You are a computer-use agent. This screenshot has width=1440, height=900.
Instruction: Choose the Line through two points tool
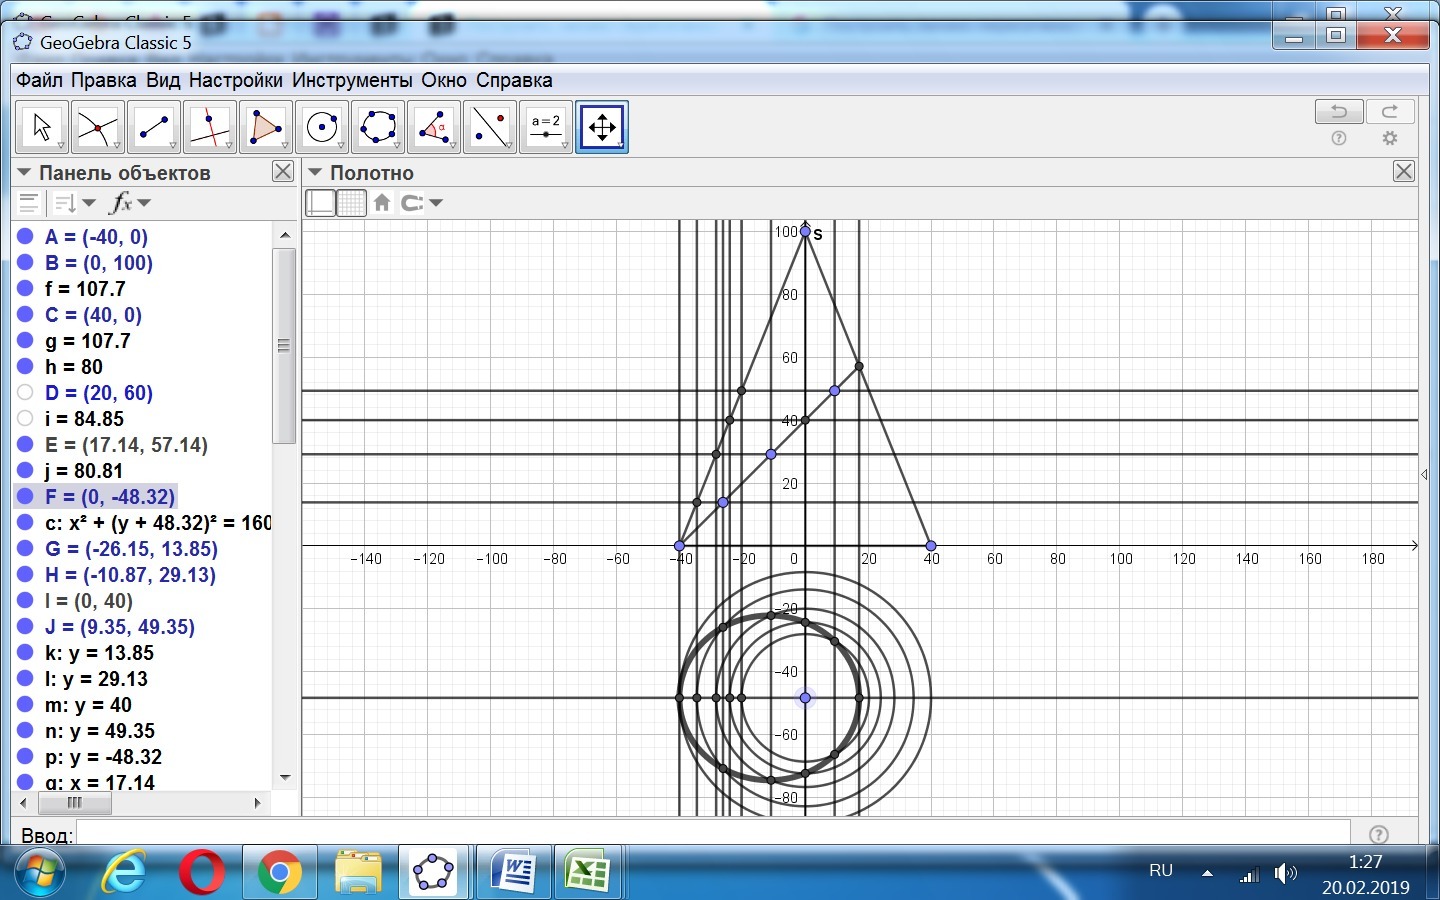click(153, 127)
